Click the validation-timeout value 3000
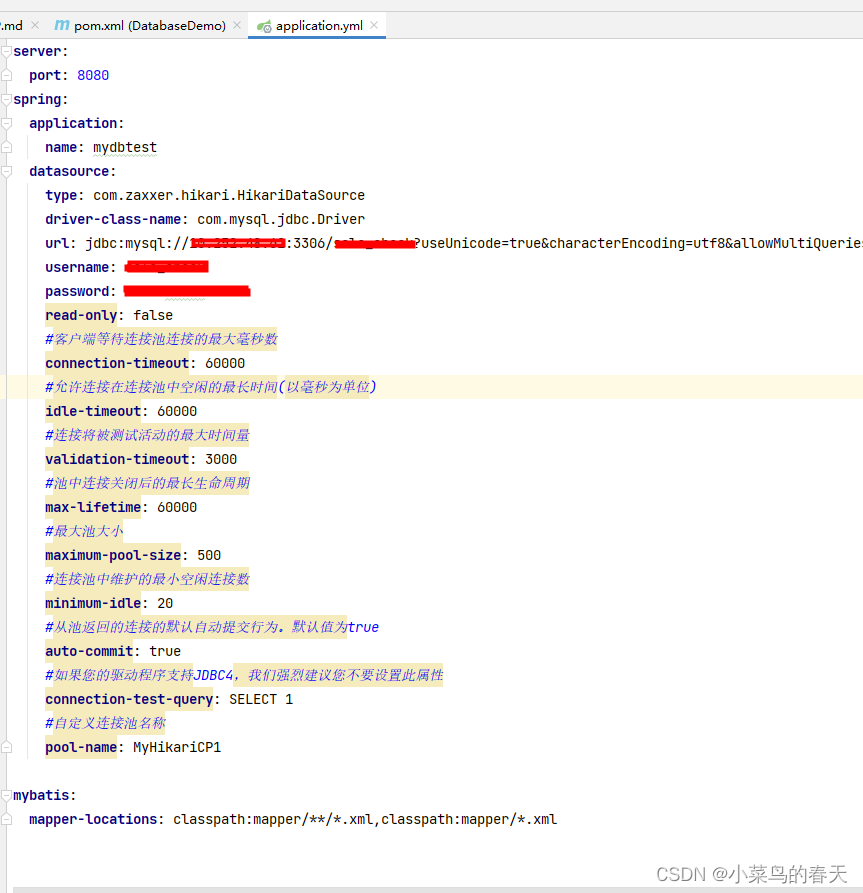Screen dimensions: 863x893 click(221, 459)
